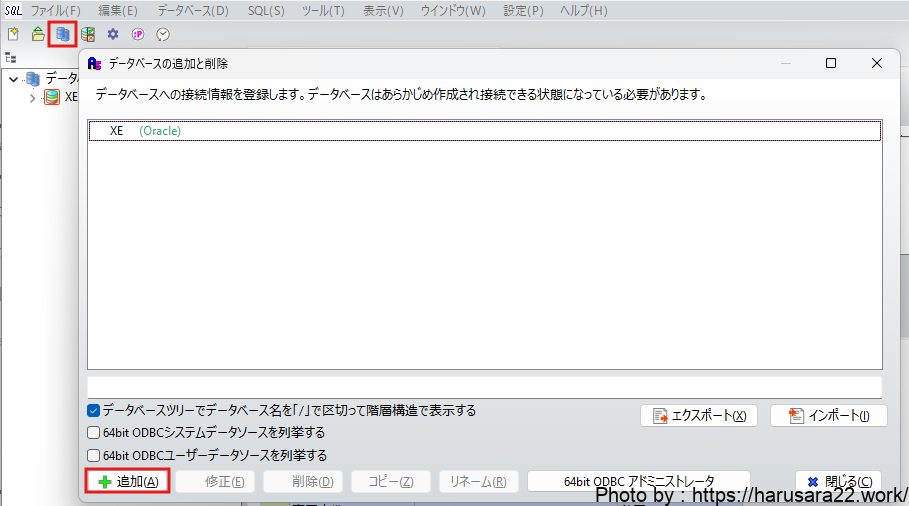909x506 pixels.
Task: Click the tree view icon above database panel
Action: coord(11,58)
